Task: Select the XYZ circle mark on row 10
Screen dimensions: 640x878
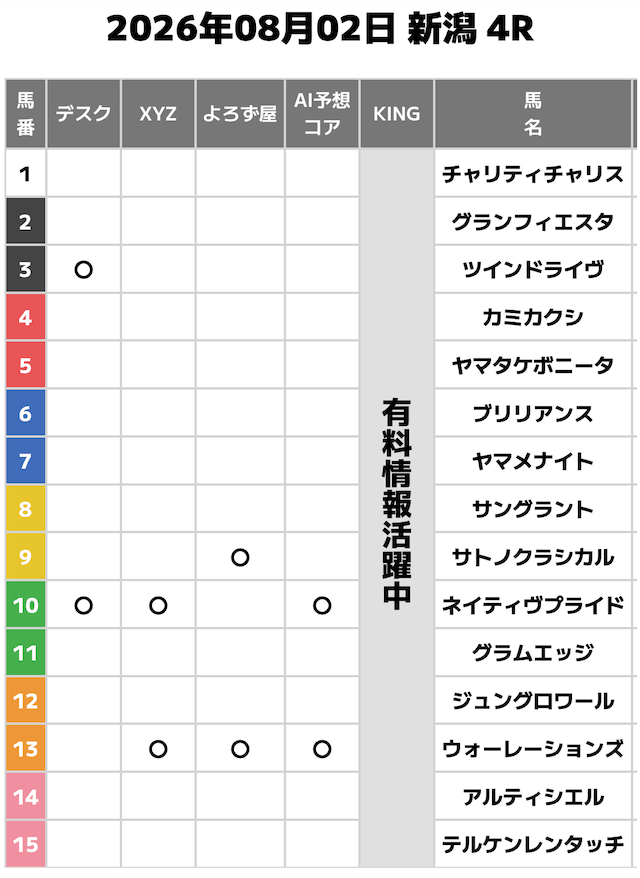Action: (x=158, y=605)
